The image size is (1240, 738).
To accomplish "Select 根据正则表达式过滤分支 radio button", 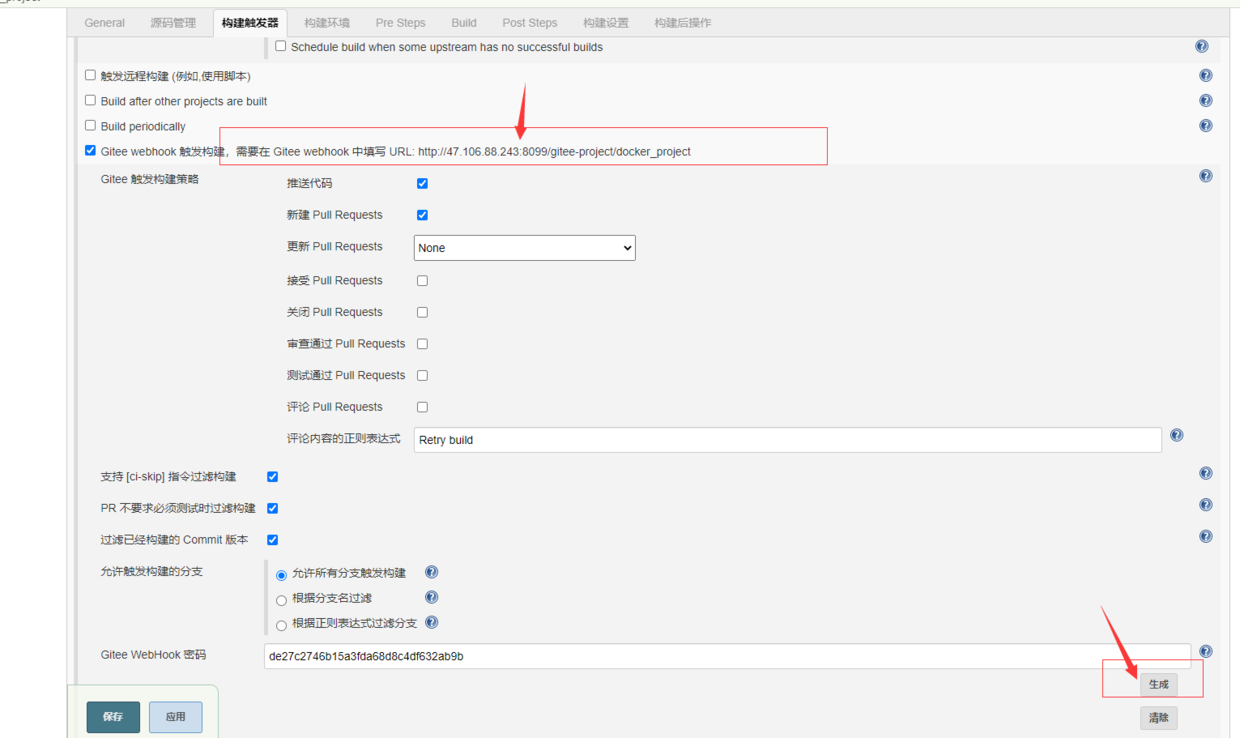I will [x=282, y=625].
